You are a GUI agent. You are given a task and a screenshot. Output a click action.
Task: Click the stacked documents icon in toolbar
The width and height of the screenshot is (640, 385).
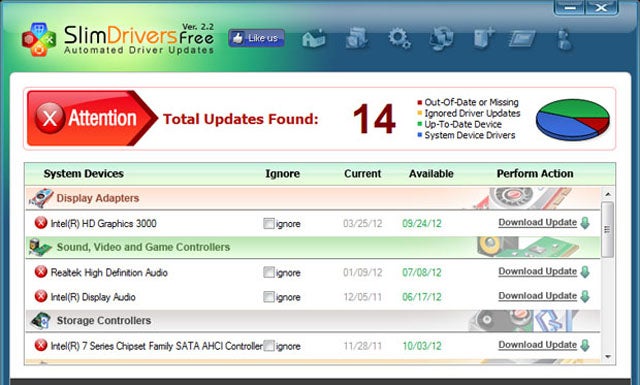[x=356, y=38]
